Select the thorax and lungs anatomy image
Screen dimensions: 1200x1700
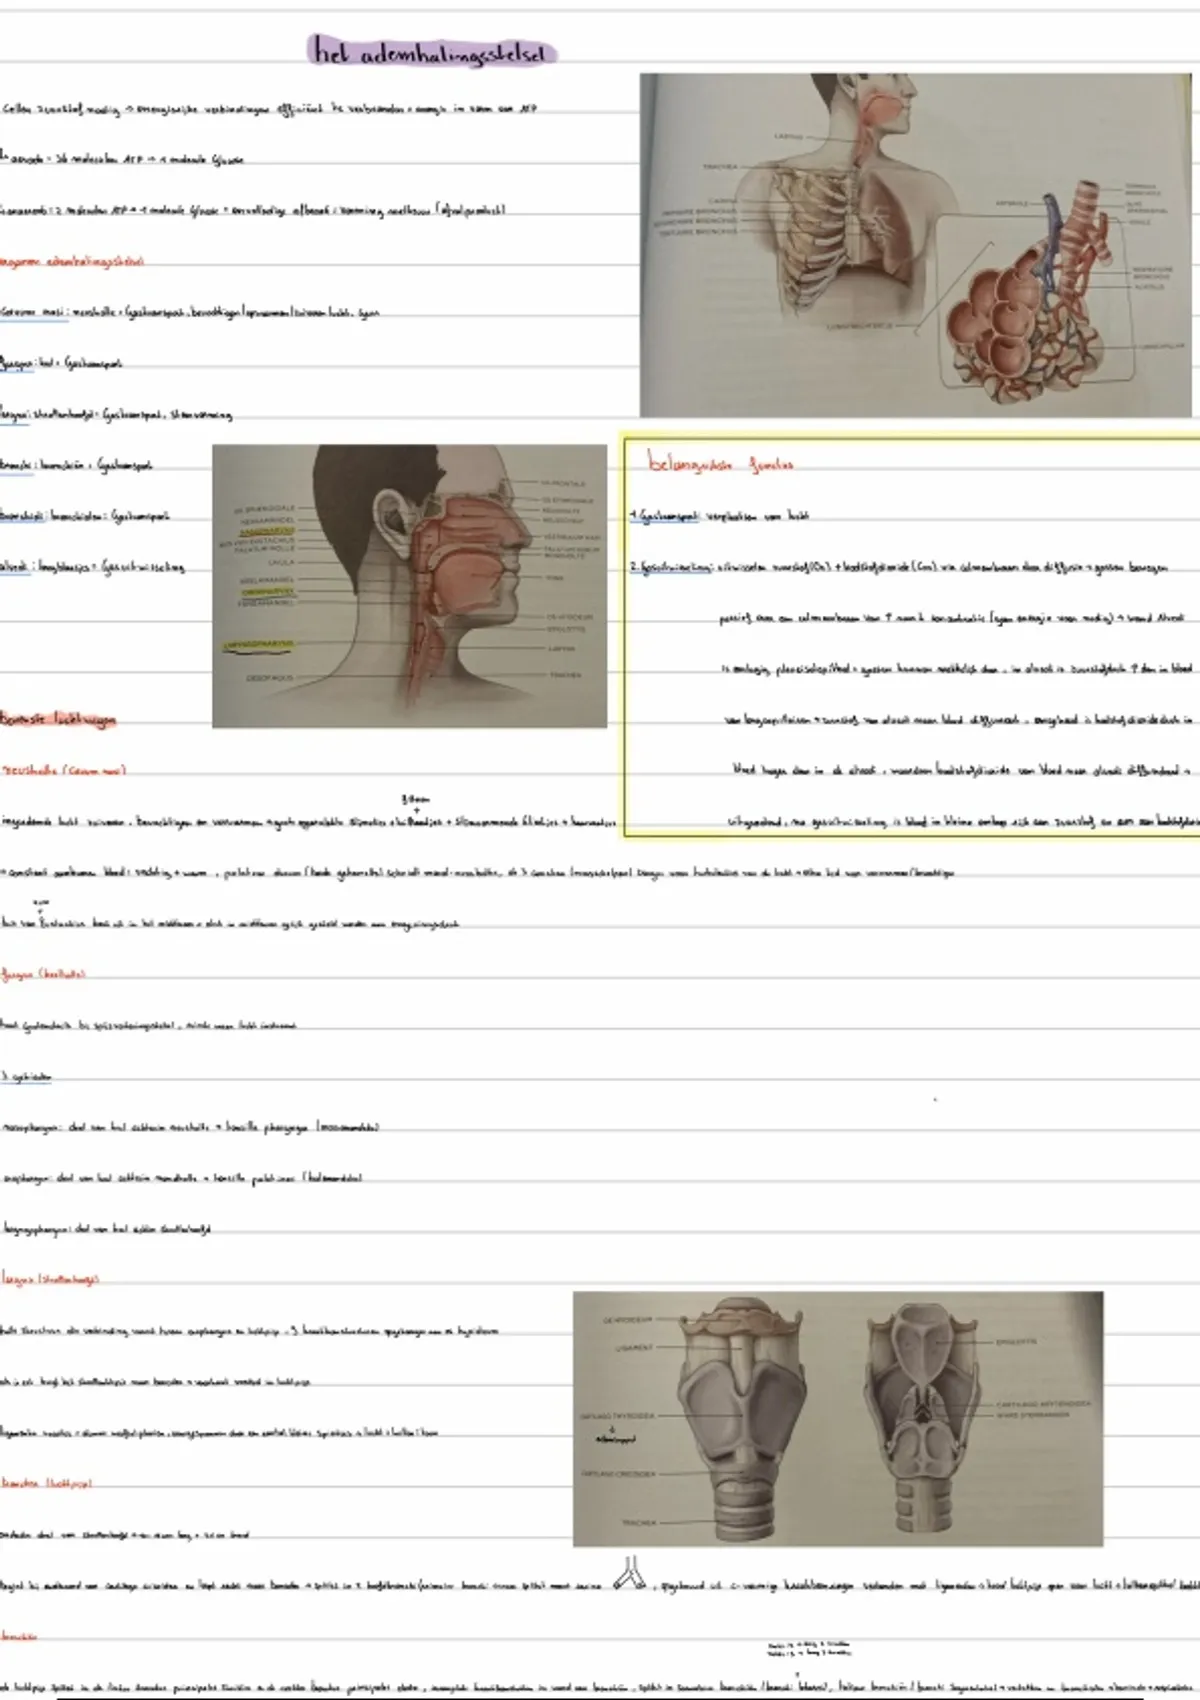(915, 244)
